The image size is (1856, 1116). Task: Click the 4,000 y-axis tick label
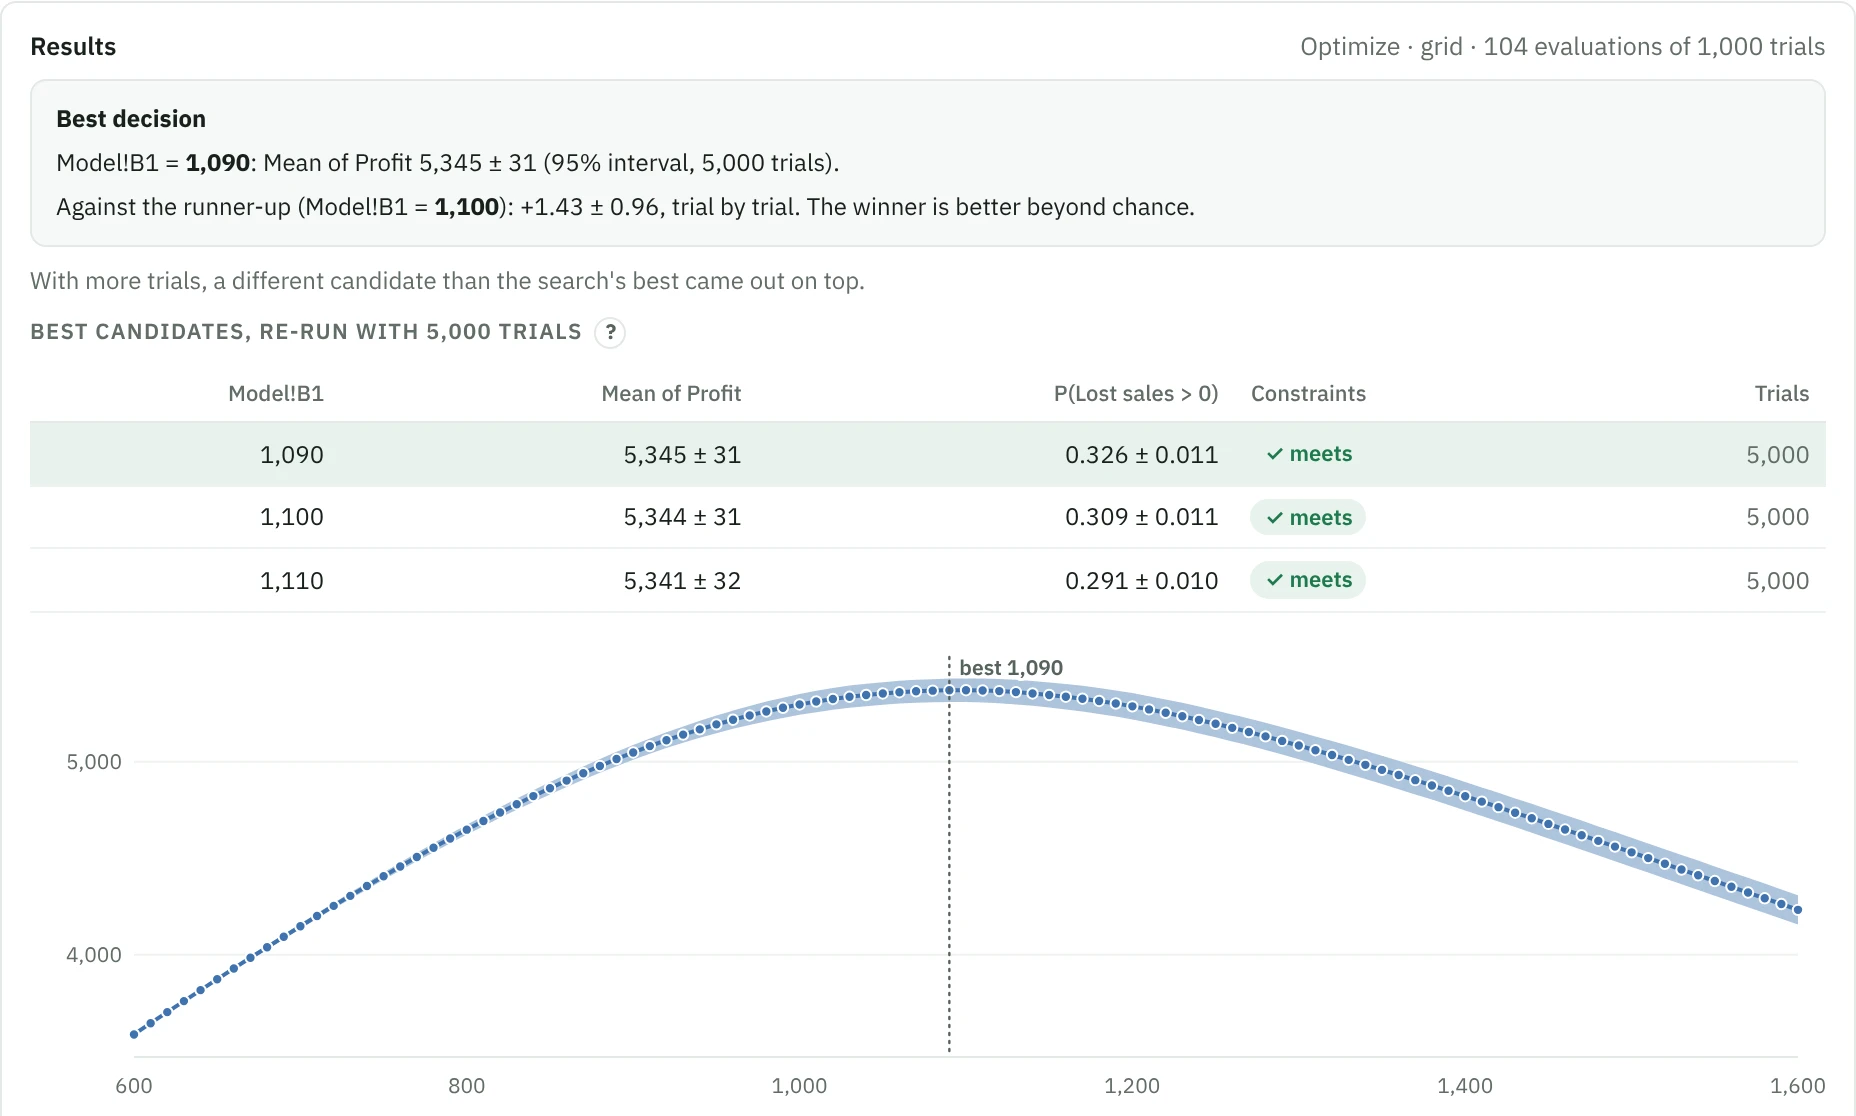[94, 955]
